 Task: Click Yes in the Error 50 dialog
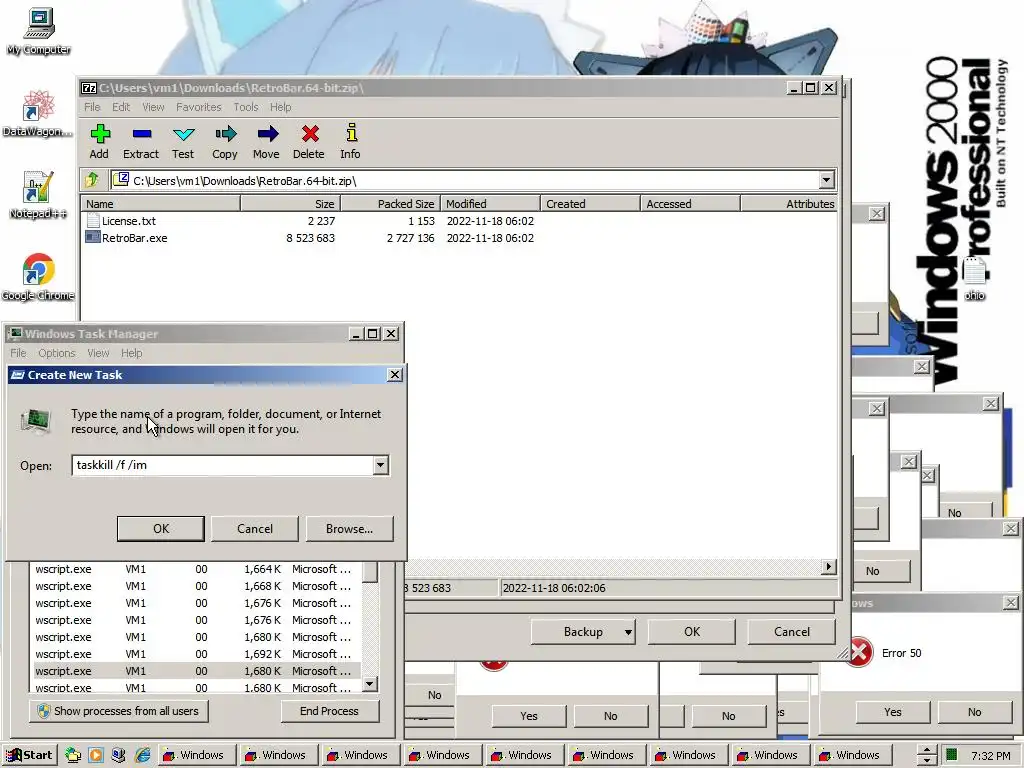point(893,712)
